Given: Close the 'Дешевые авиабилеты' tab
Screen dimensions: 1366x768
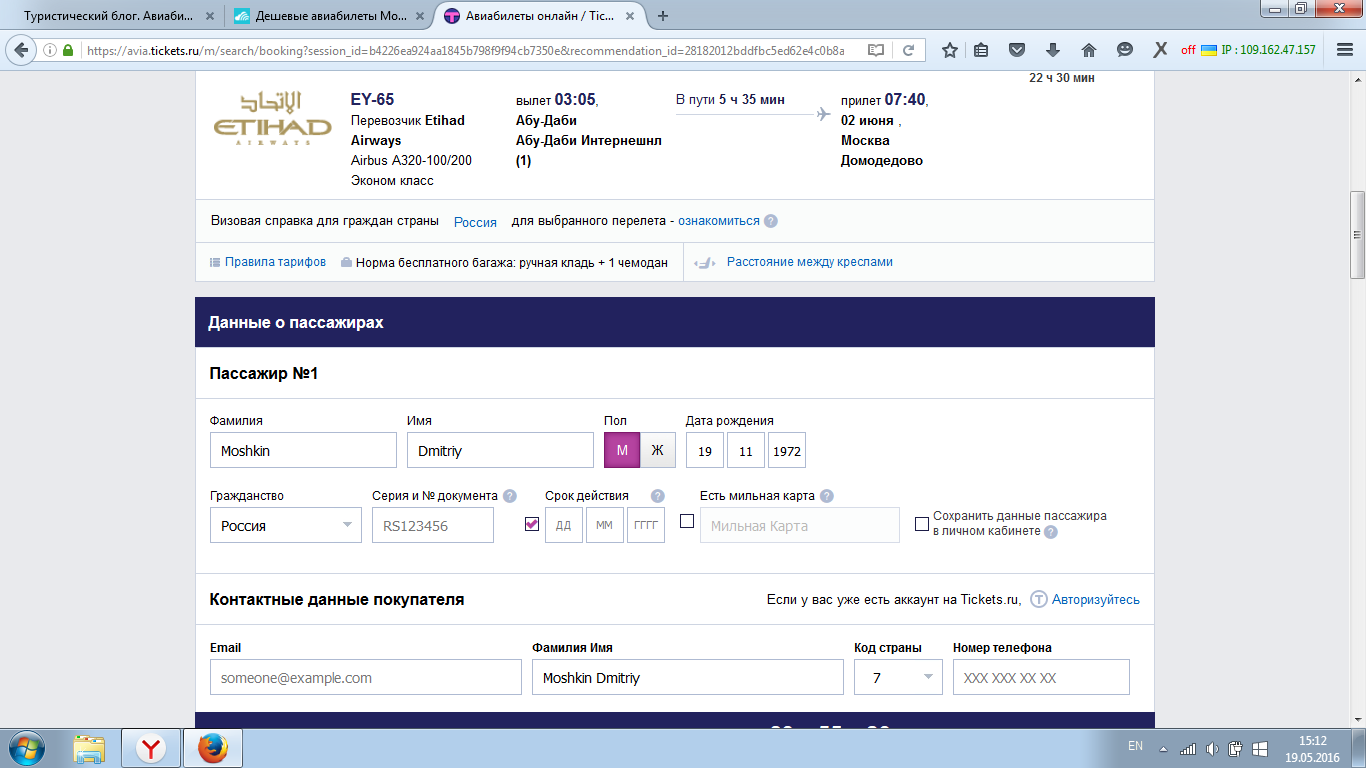Looking at the screenshot, I should 421,16.
